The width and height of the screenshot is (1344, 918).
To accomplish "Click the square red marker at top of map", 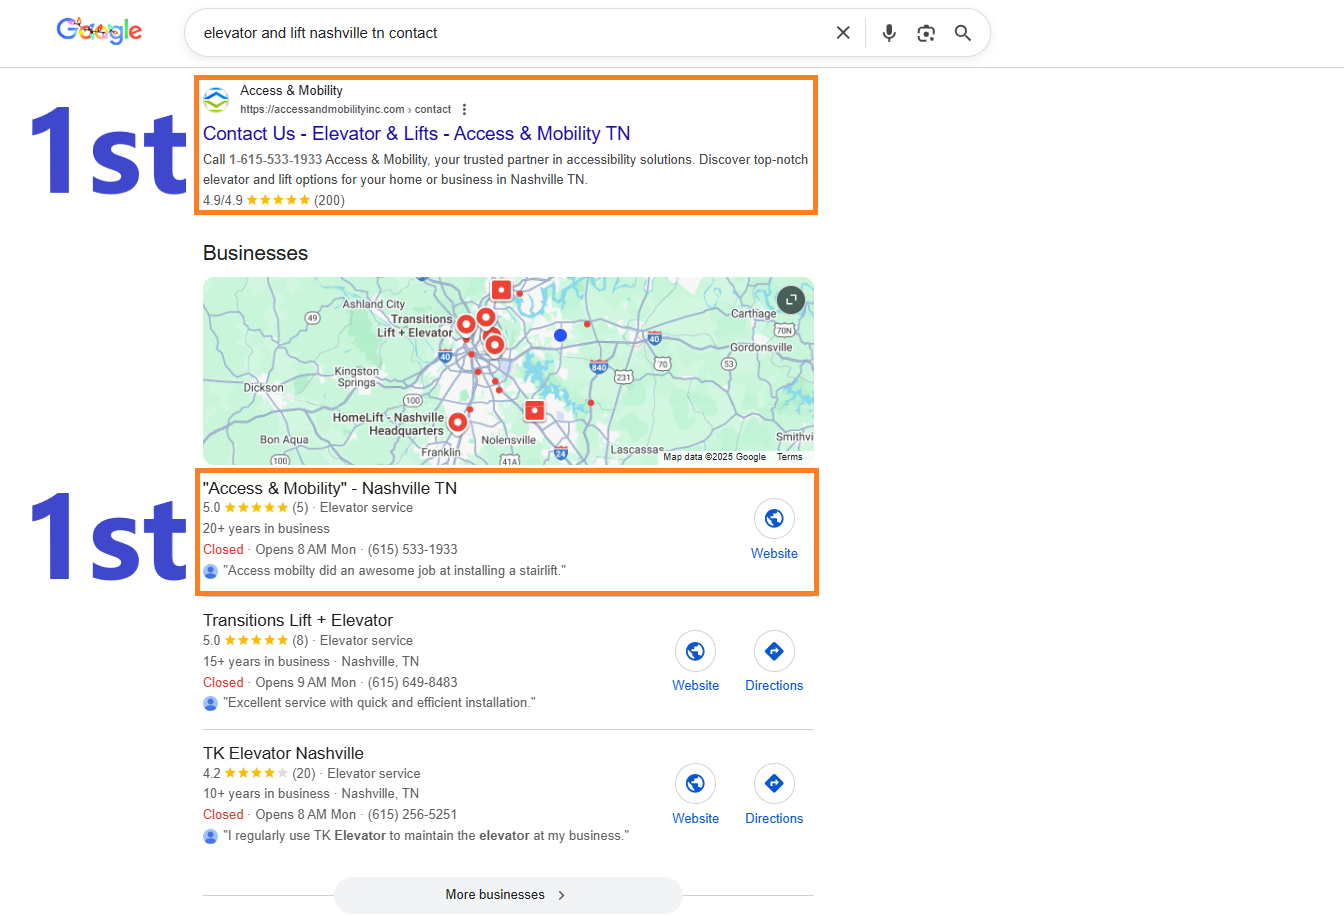I will coord(501,290).
